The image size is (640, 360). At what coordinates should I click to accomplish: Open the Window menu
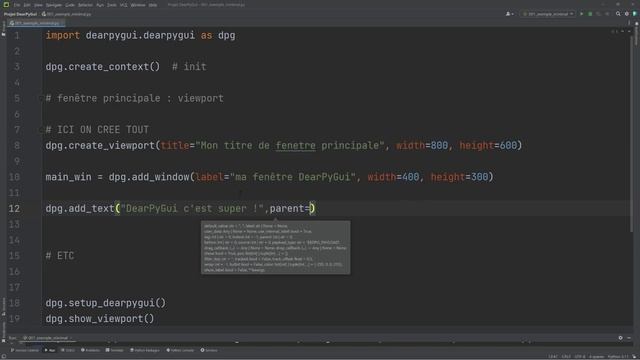[138, 5]
